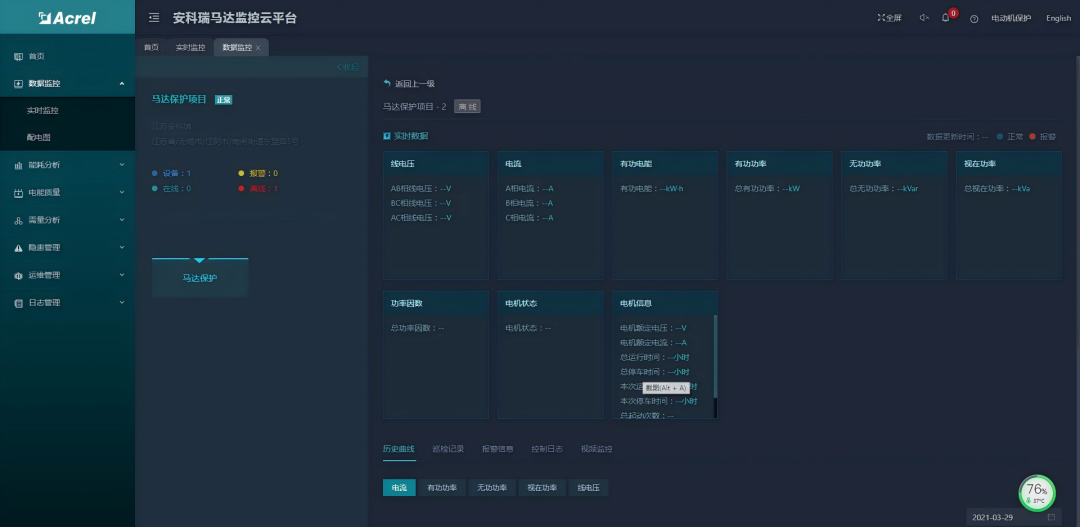
Task: Close the 数据监控 tab
Action: pos(258,48)
